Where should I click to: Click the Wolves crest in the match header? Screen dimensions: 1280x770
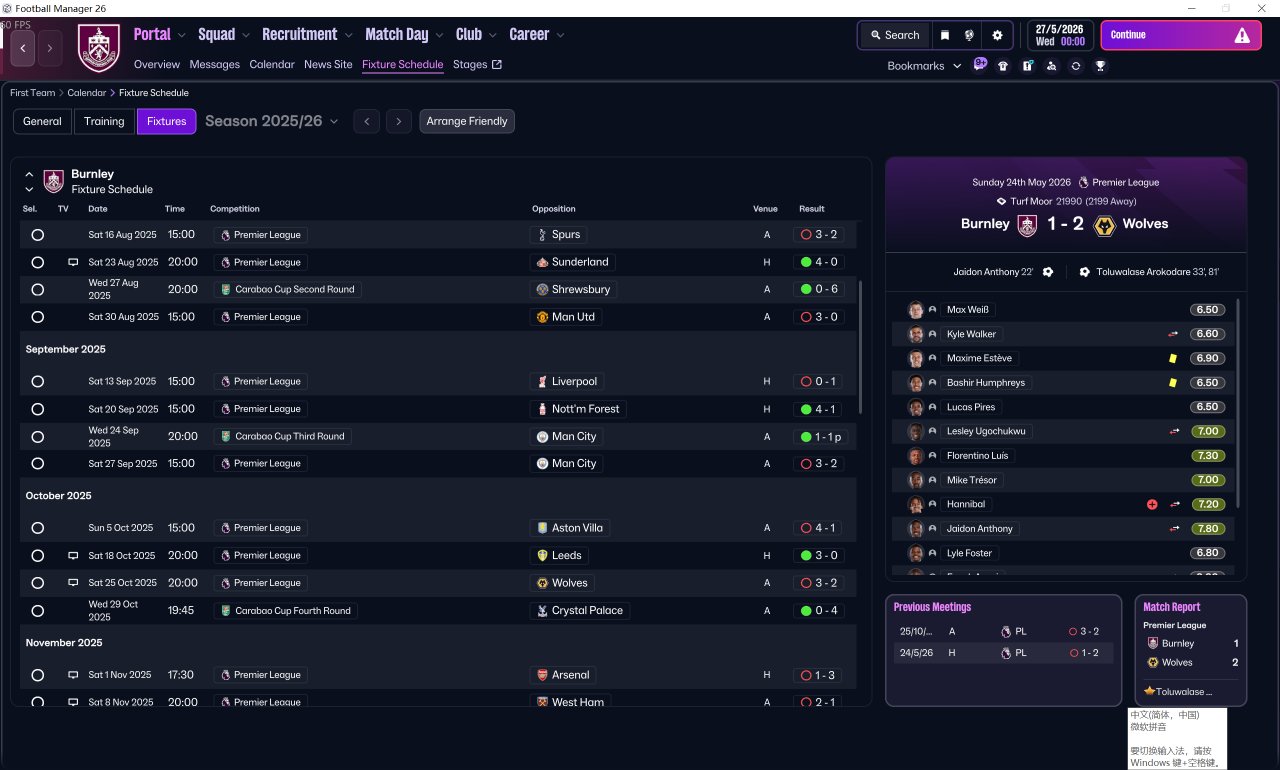1105,225
